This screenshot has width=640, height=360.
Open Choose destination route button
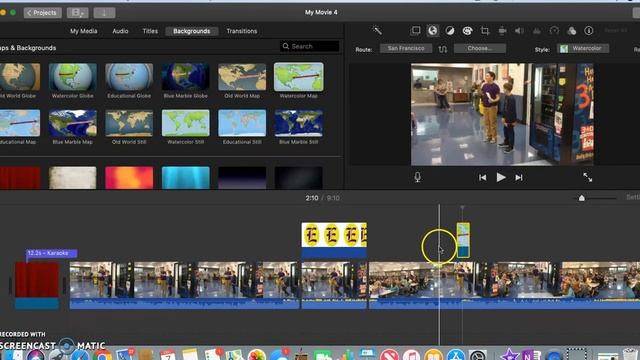(x=480, y=49)
